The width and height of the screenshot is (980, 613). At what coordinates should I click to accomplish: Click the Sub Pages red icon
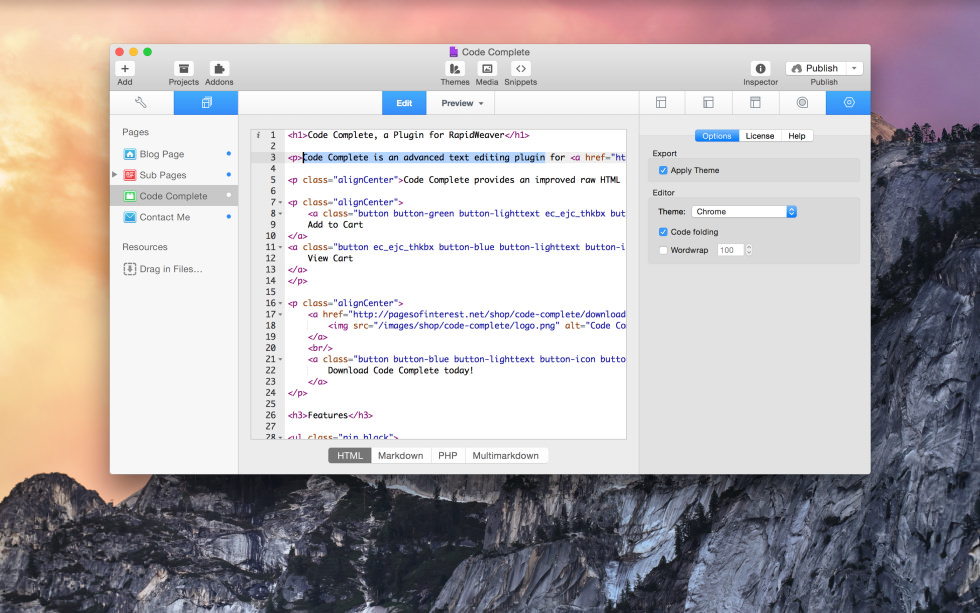(130, 175)
